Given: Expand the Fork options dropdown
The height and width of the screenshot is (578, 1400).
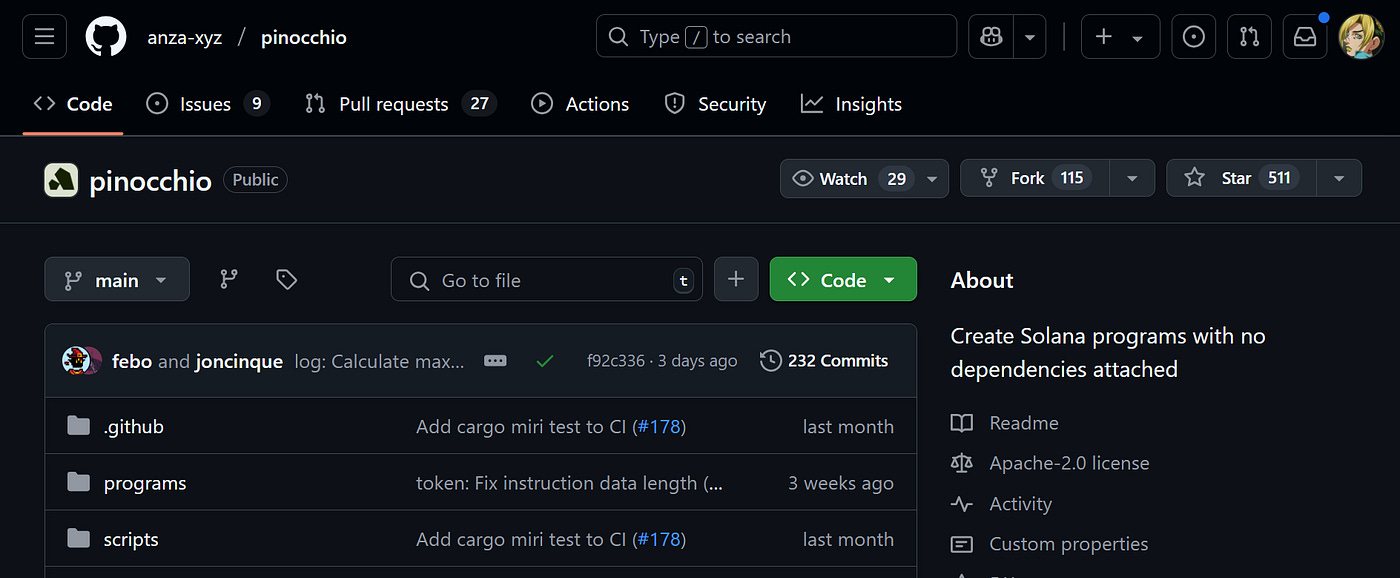Looking at the screenshot, I should 1132,178.
